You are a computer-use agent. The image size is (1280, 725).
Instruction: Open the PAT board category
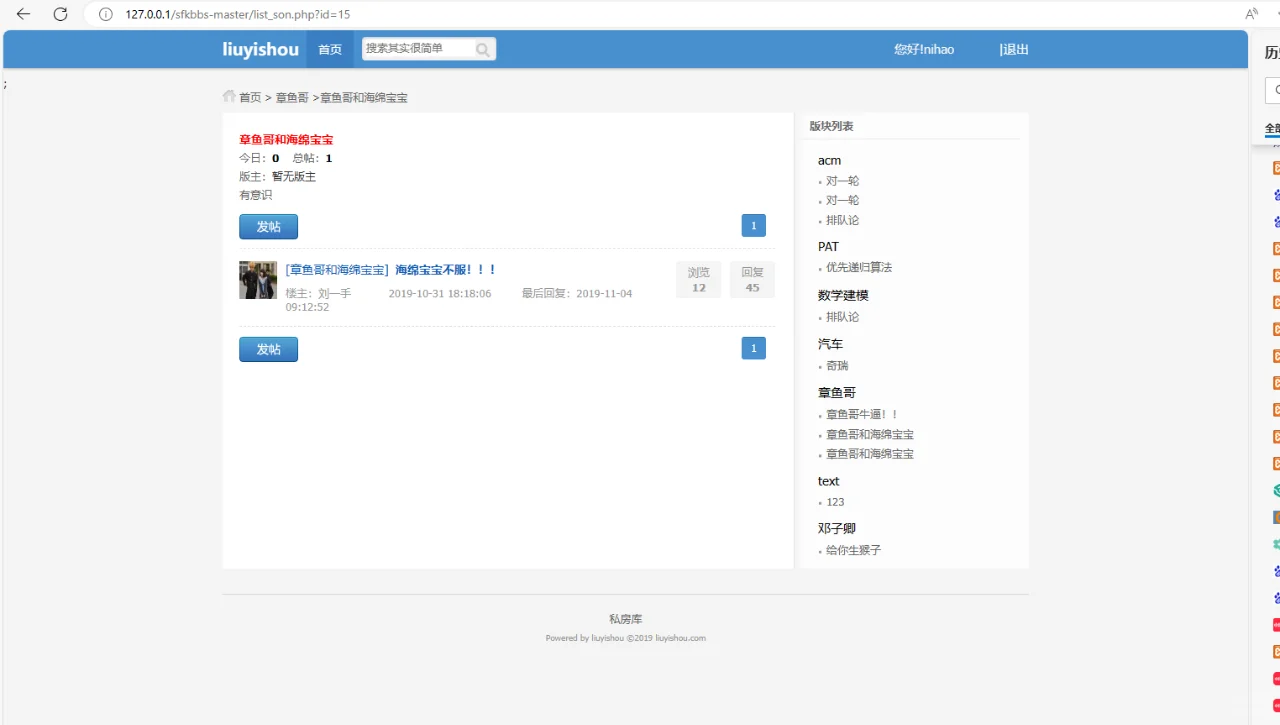click(828, 246)
